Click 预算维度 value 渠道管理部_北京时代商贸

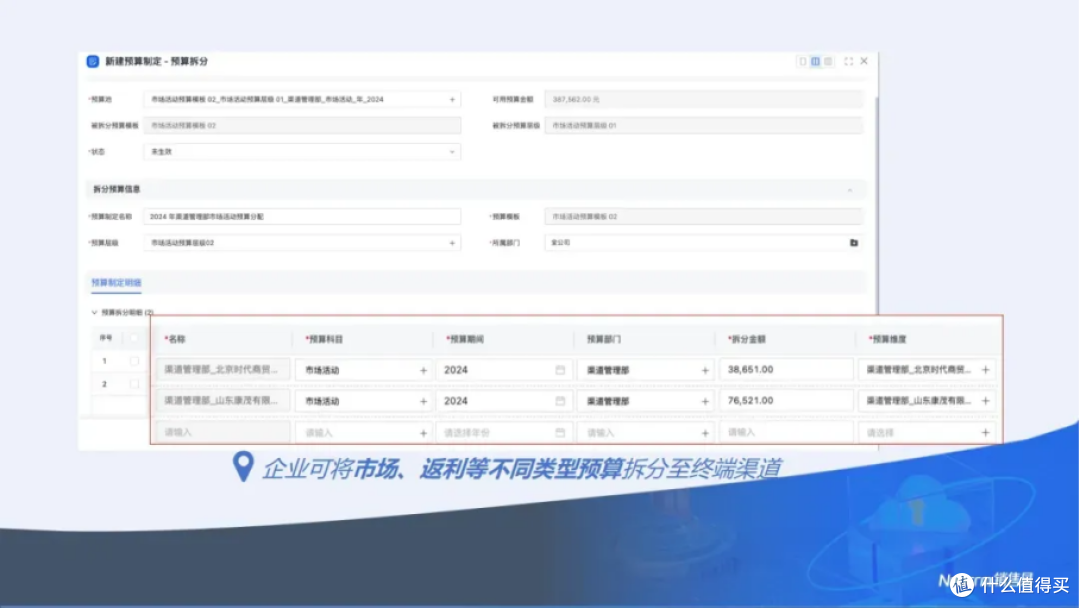click(x=918, y=370)
